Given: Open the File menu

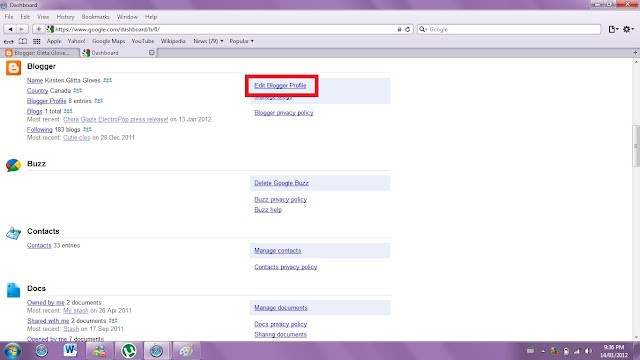Looking at the screenshot, I should coord(9,17).
